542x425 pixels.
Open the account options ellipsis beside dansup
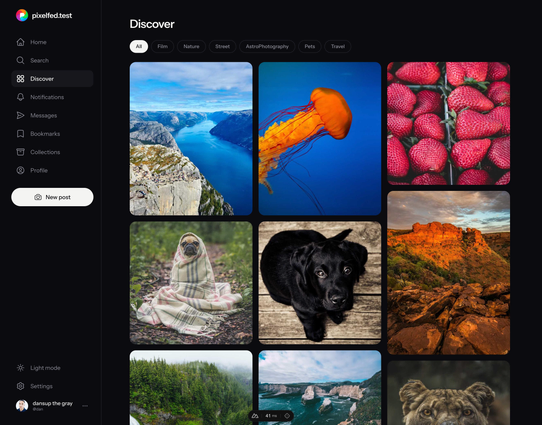click(x=85, y=406)
